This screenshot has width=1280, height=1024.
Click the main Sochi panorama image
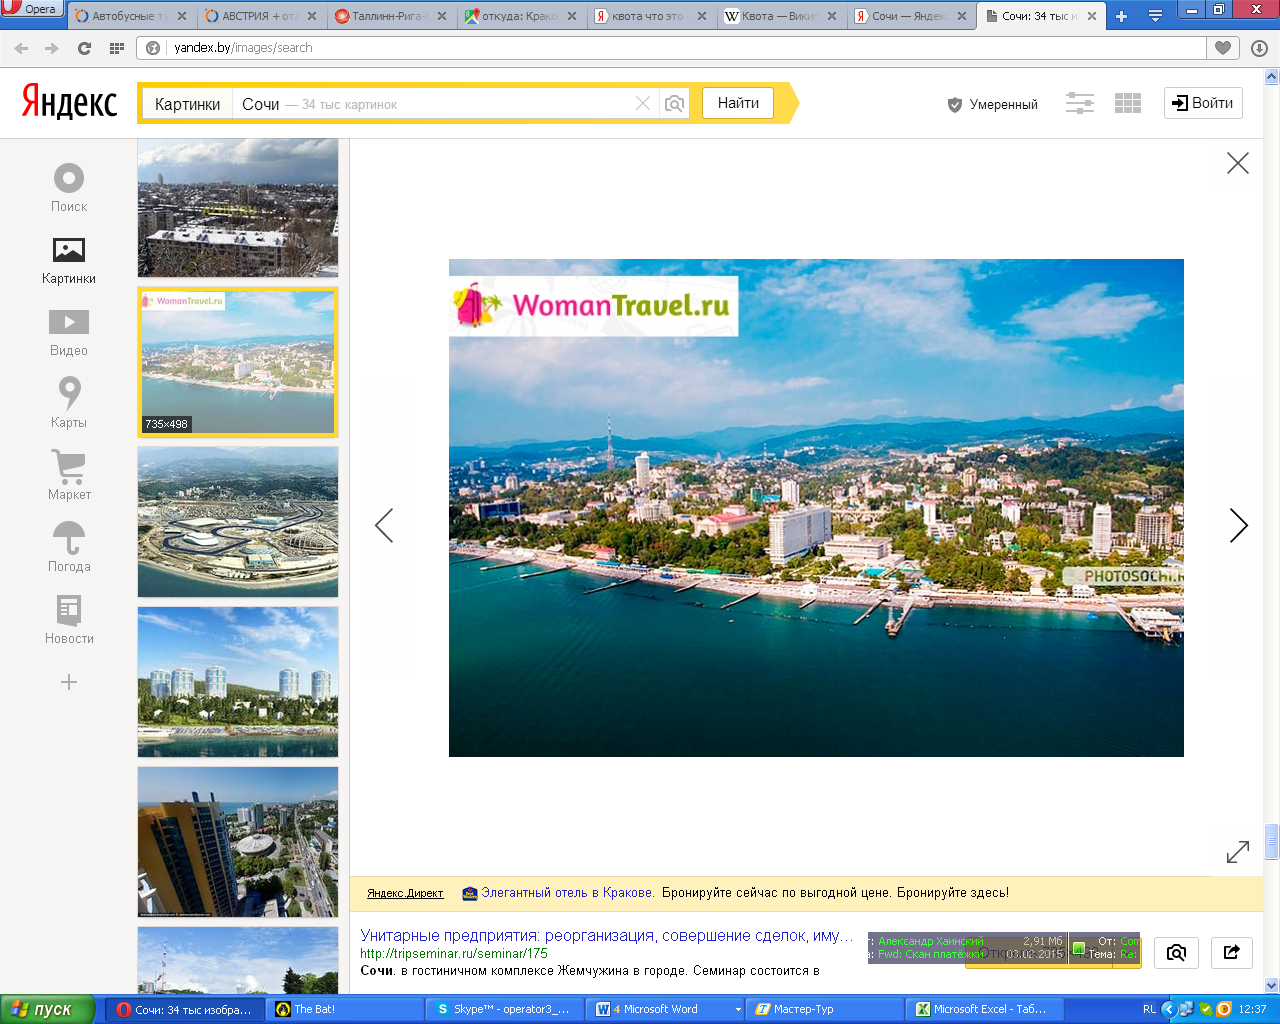(816, 508)
